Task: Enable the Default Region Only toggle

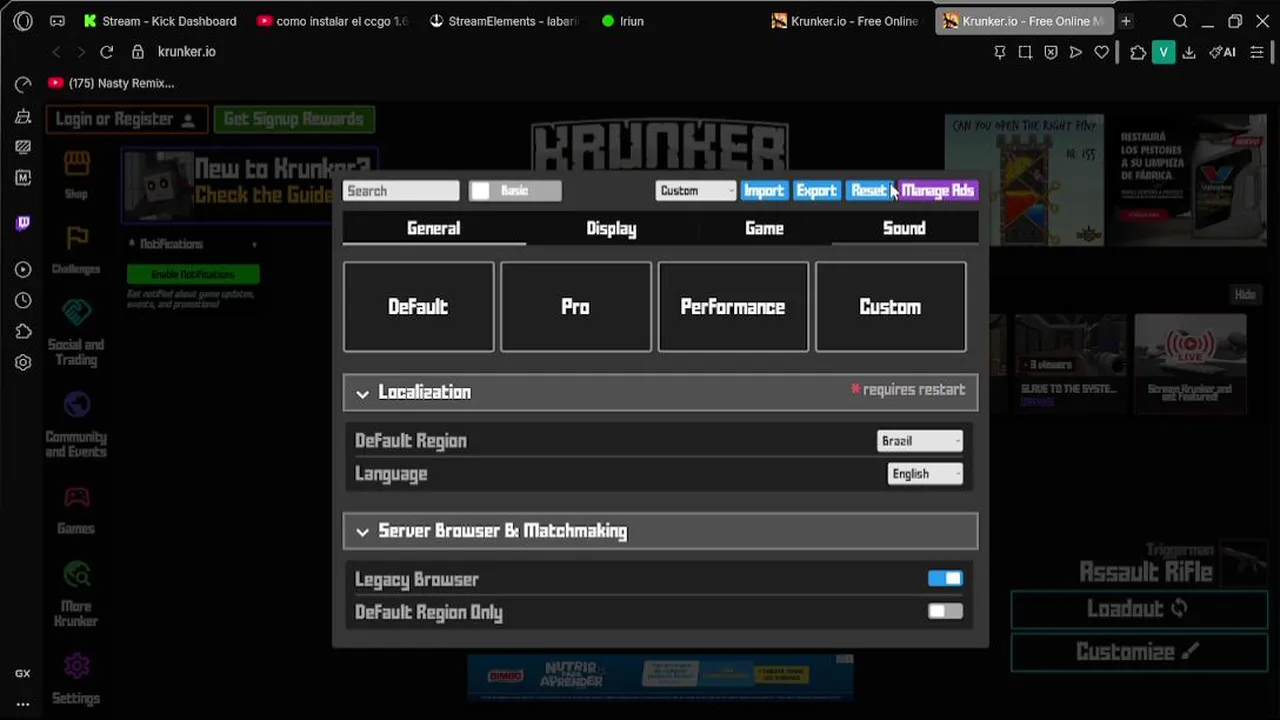Action: point(945,611)
